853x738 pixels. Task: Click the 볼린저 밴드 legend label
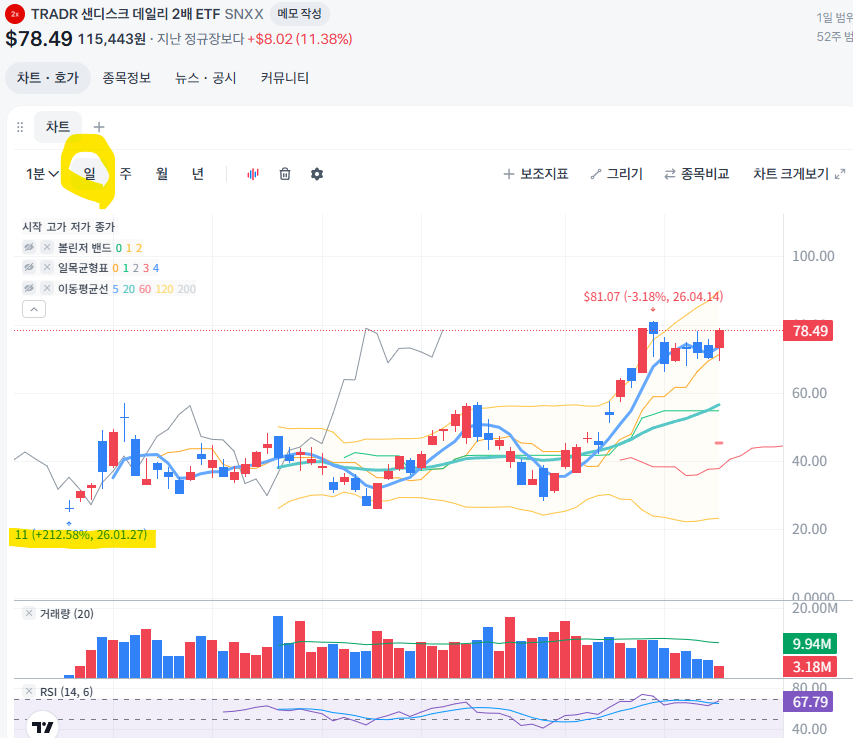point(84,248)
